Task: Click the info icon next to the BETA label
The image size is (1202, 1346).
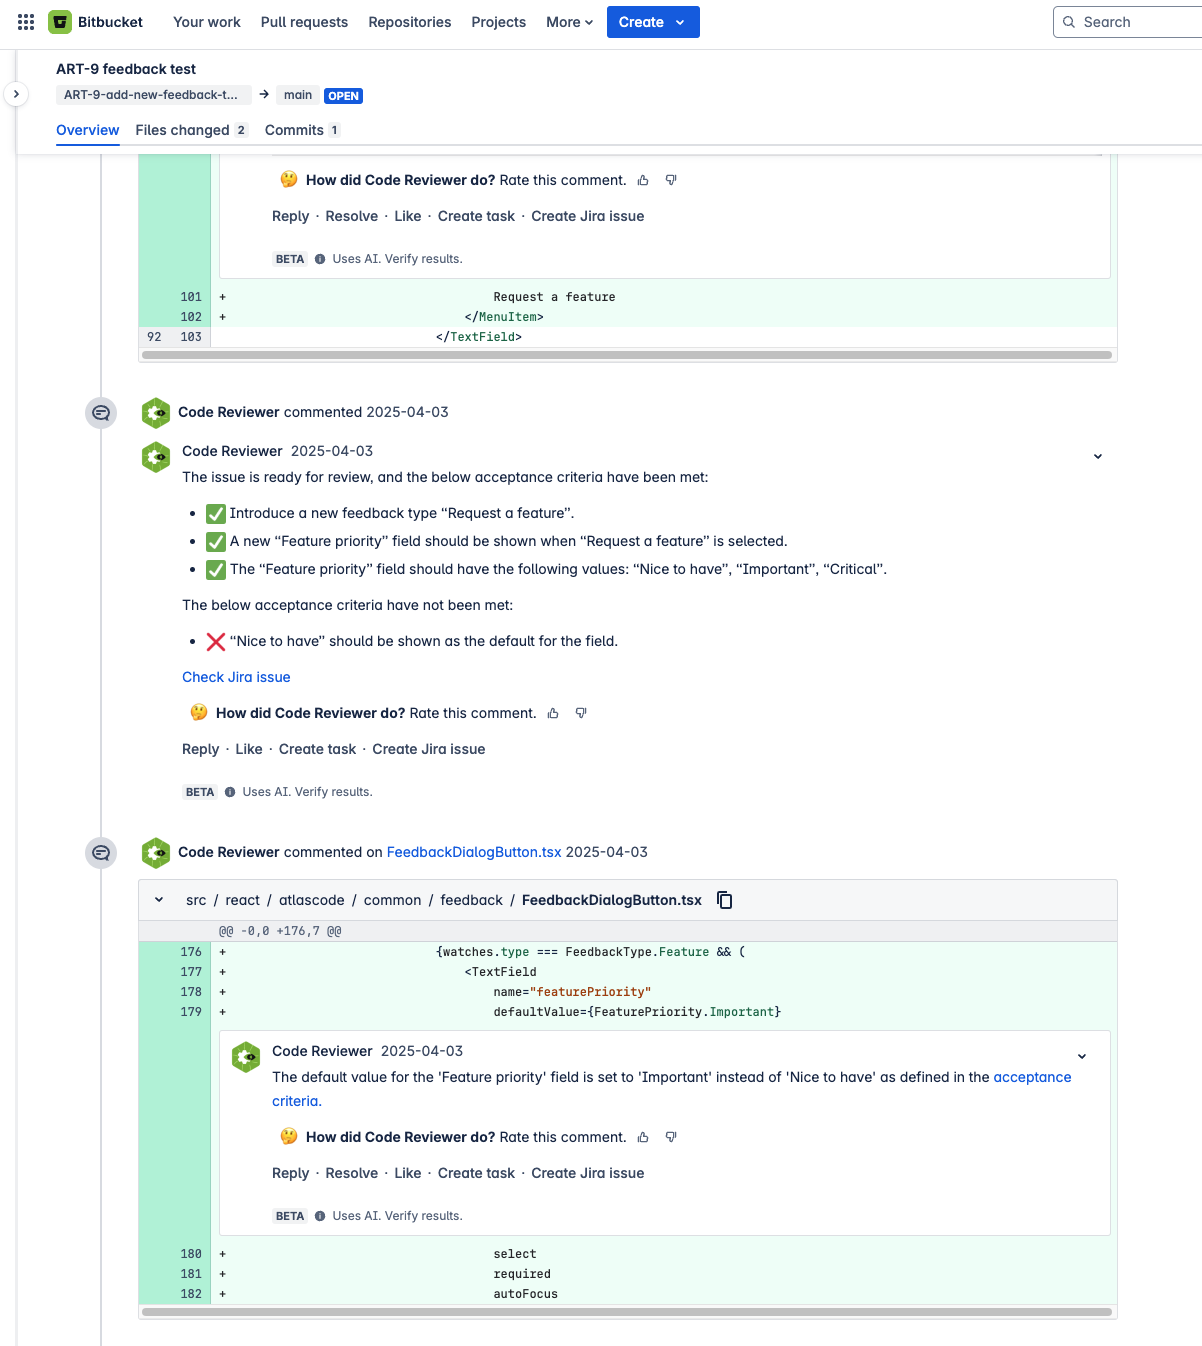Action: 231,791
